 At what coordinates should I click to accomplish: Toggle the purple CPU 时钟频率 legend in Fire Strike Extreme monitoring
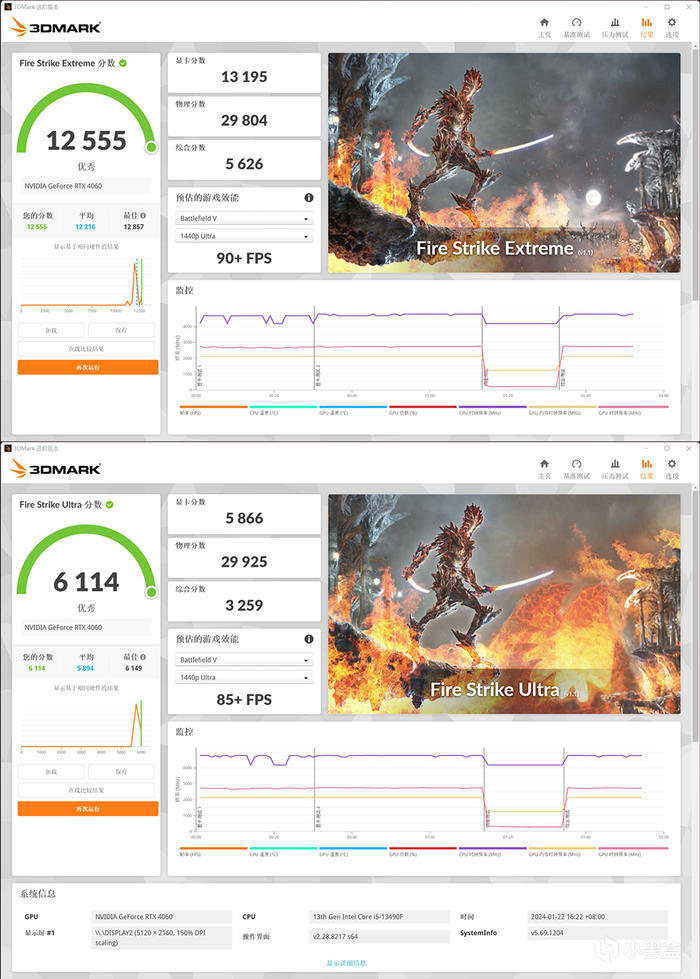493,410
